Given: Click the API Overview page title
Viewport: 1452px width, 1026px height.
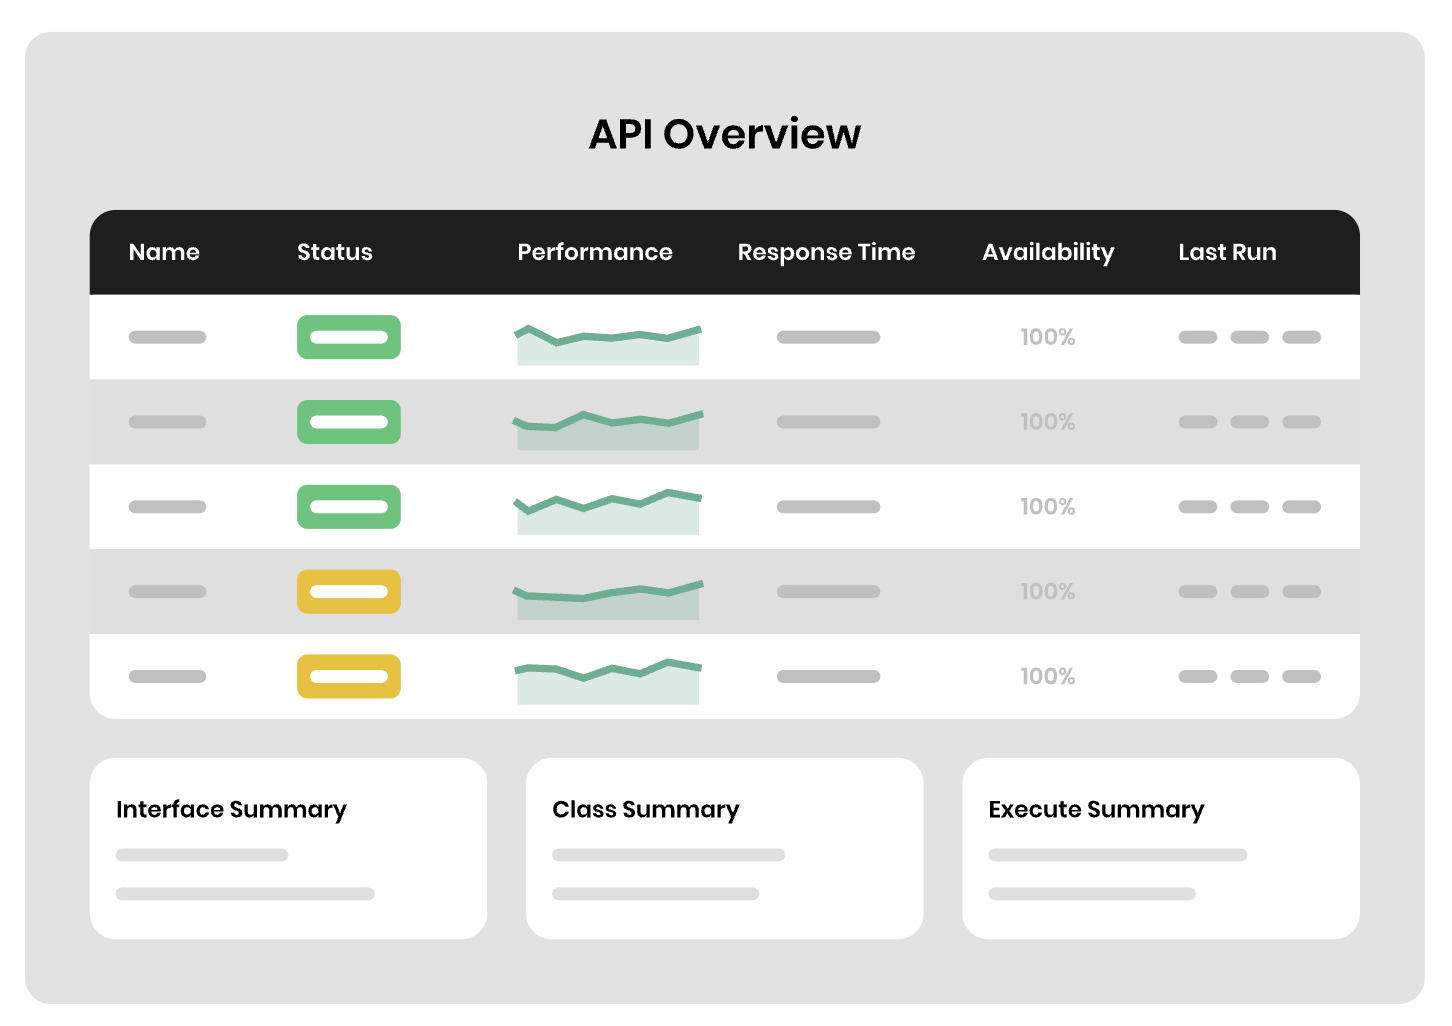Looking at the screenshot, I should tap(724, 134).
